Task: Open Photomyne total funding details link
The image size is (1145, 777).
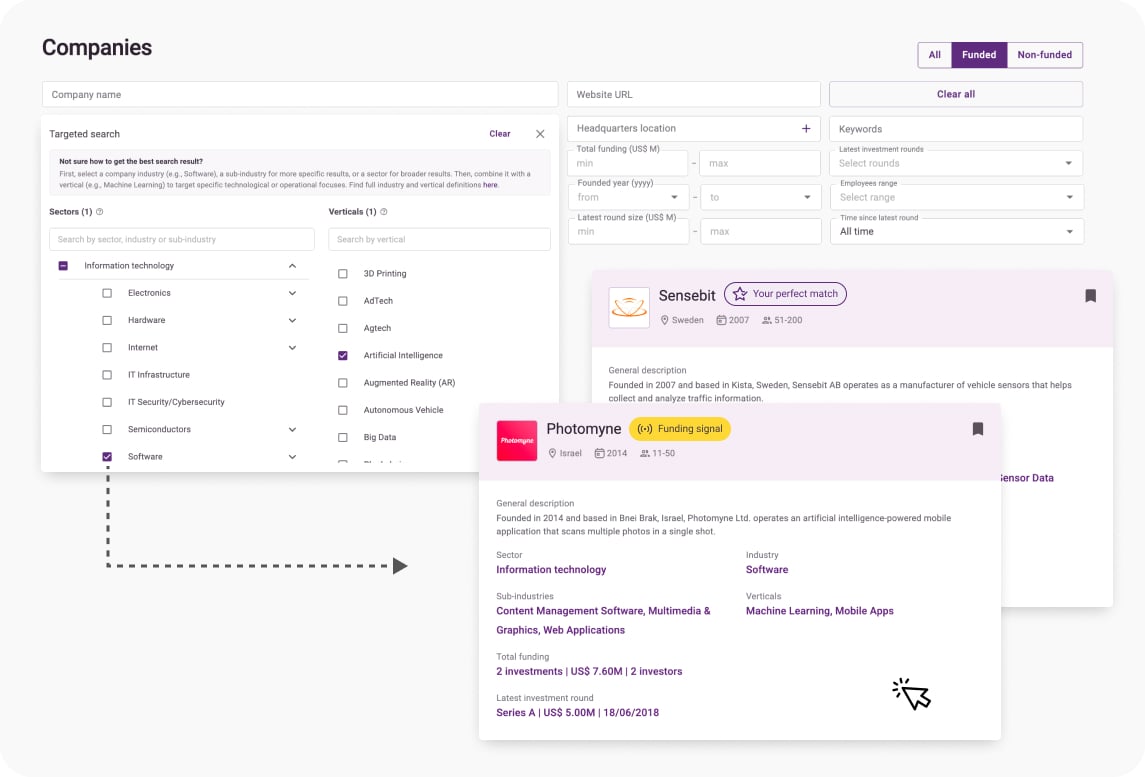Action: tap(589, 671)
